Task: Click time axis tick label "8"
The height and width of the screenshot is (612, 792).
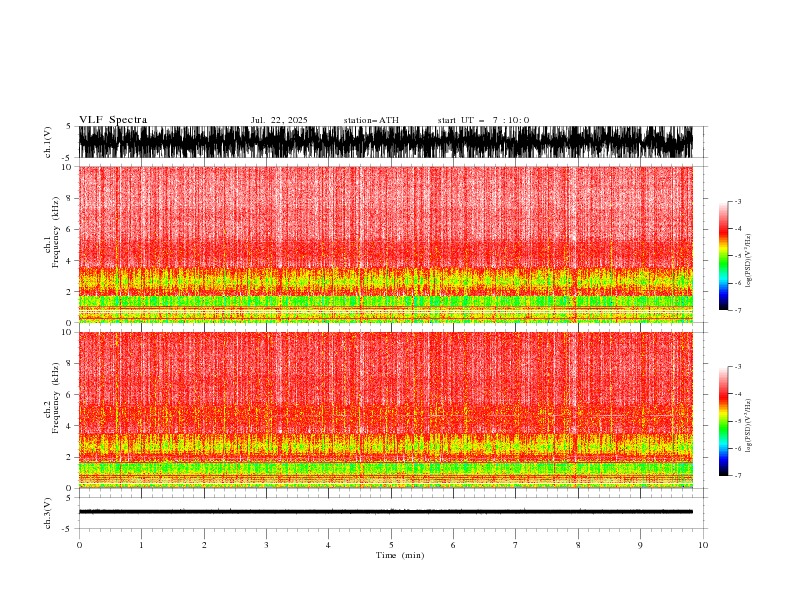Action: coord(578,545)
